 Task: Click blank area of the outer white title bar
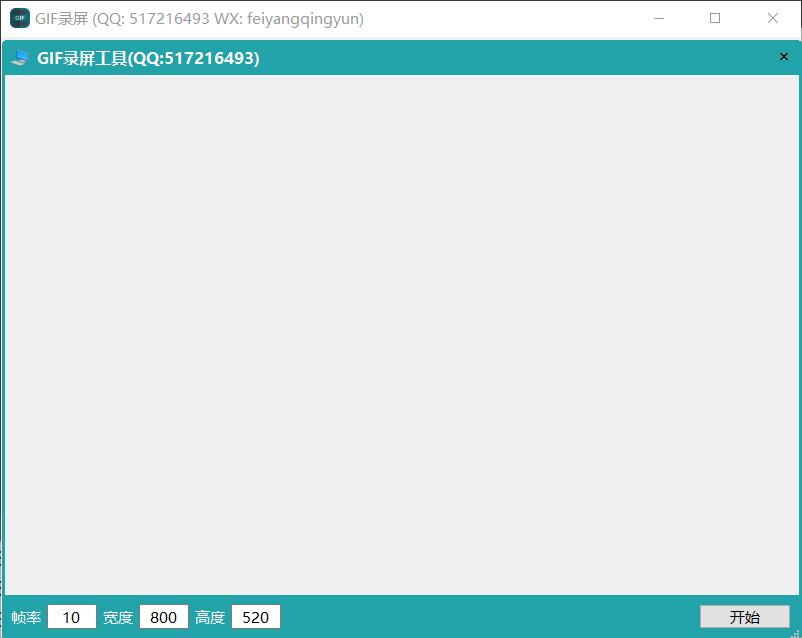tap(500, 18)
